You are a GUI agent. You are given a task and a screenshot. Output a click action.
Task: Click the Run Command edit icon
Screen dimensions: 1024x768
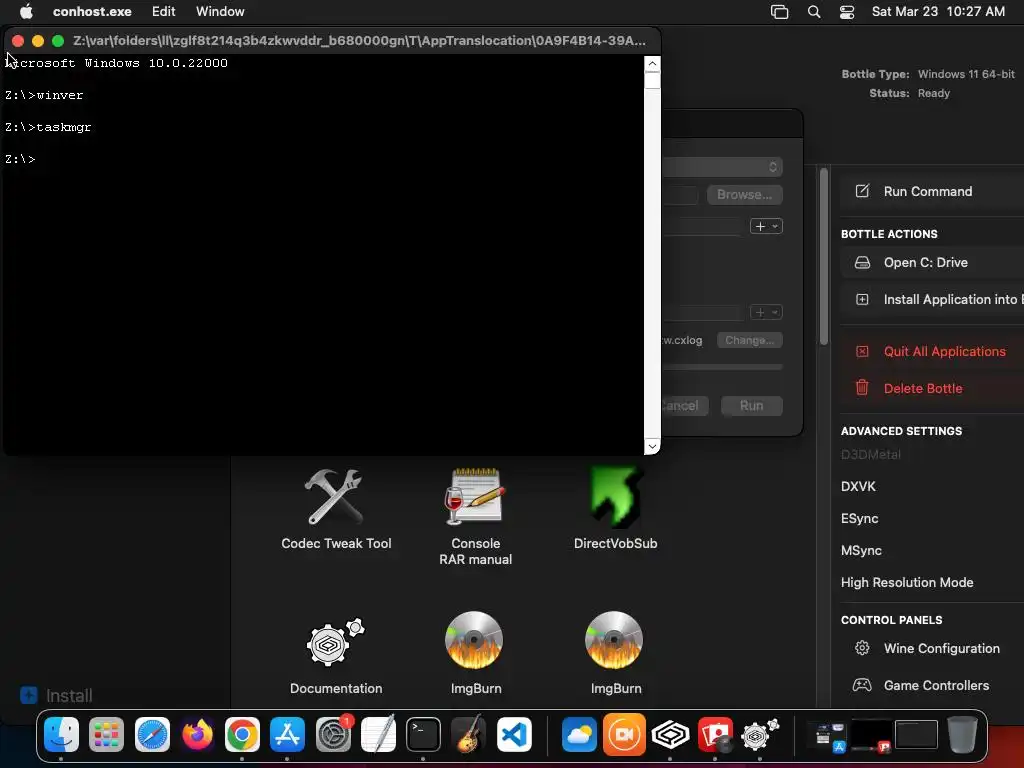point(862,191)
